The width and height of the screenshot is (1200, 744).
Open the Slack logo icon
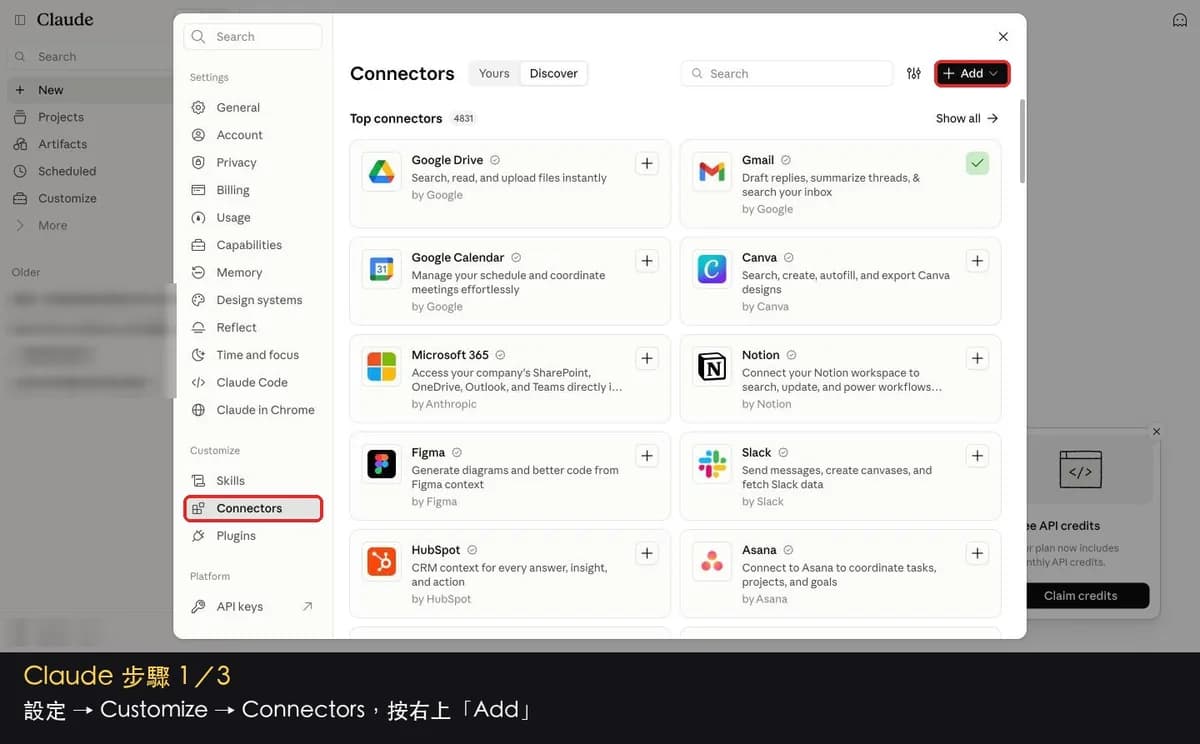[711, 464]
